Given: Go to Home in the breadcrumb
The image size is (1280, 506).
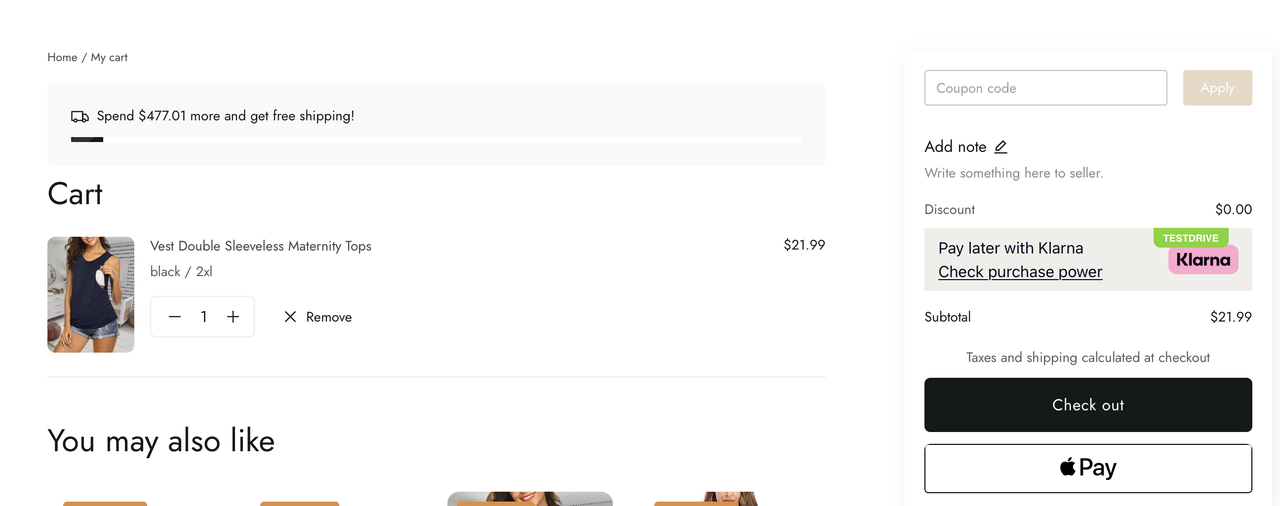Looking at the screenshot, I should [62, 58].
